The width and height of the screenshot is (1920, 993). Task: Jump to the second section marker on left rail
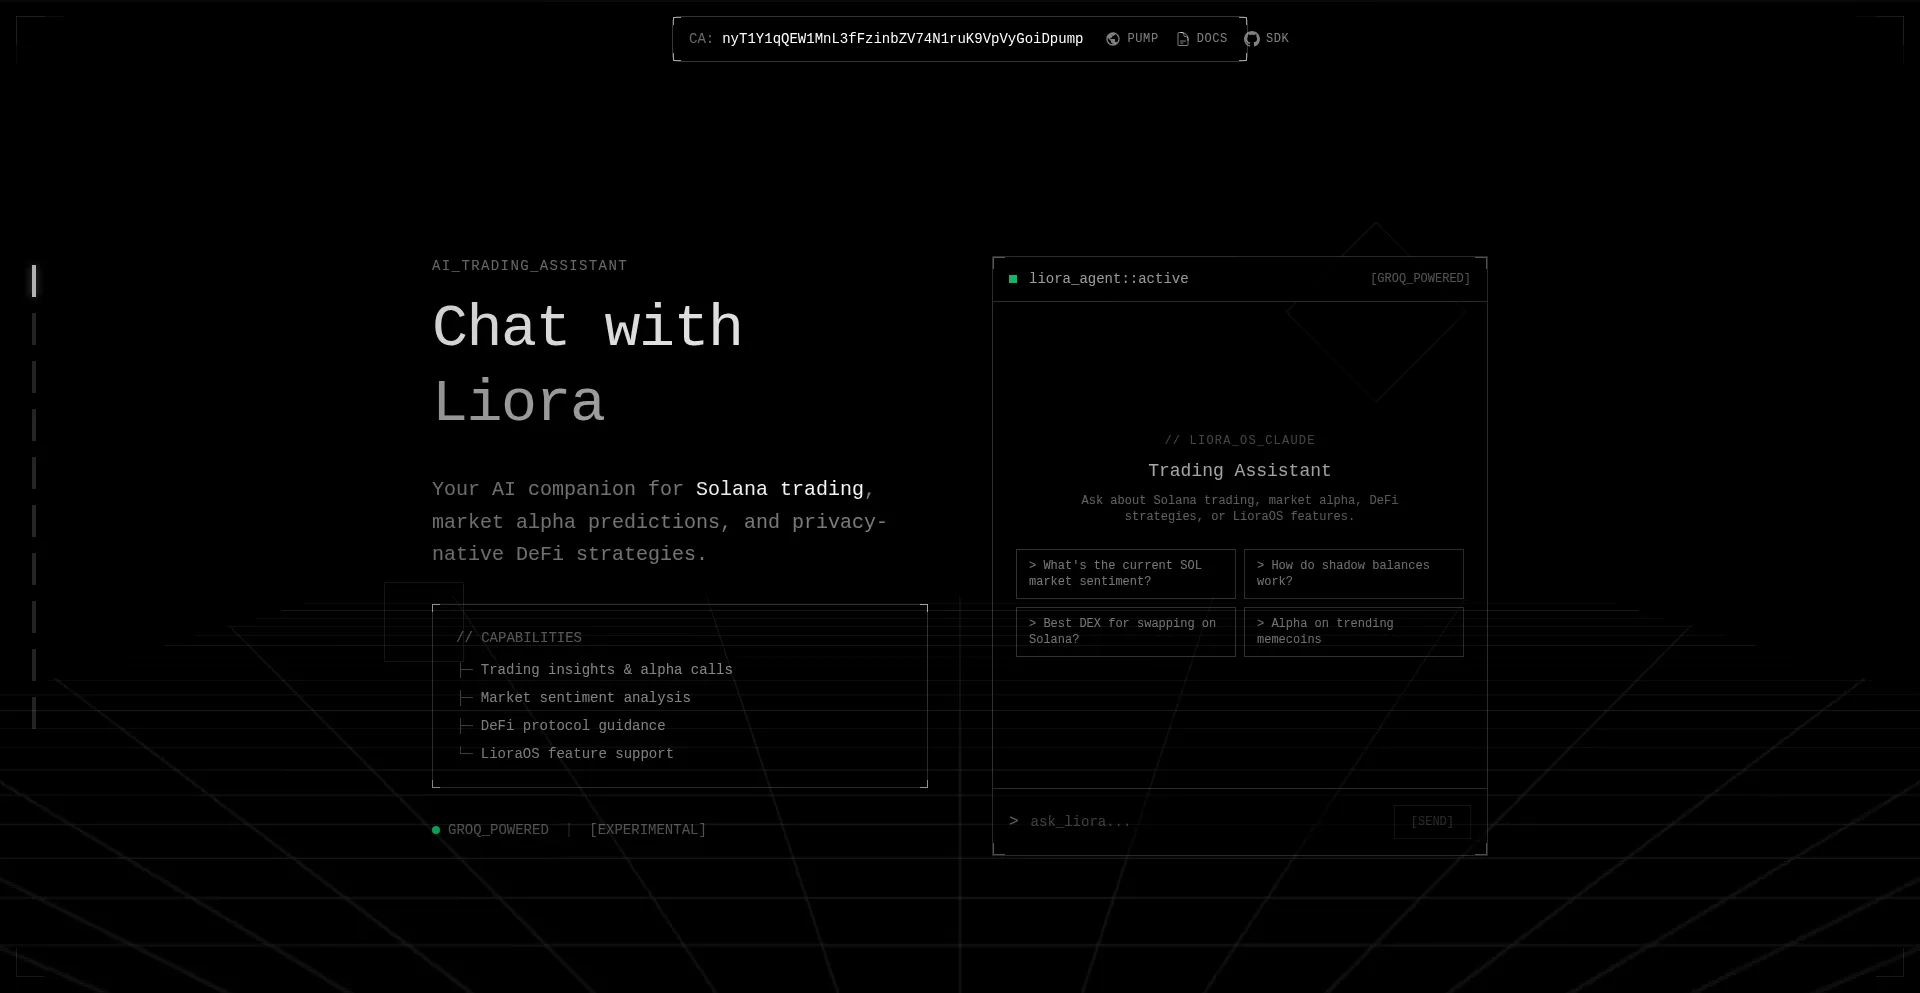pyautogui.click(x=34, y=329)
